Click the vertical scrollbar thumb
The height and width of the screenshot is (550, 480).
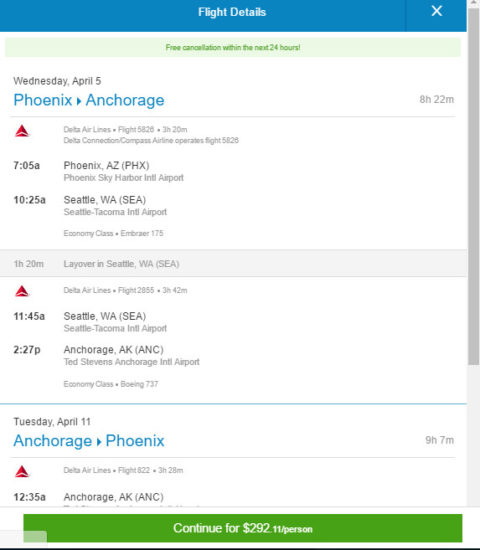(473, 186)
